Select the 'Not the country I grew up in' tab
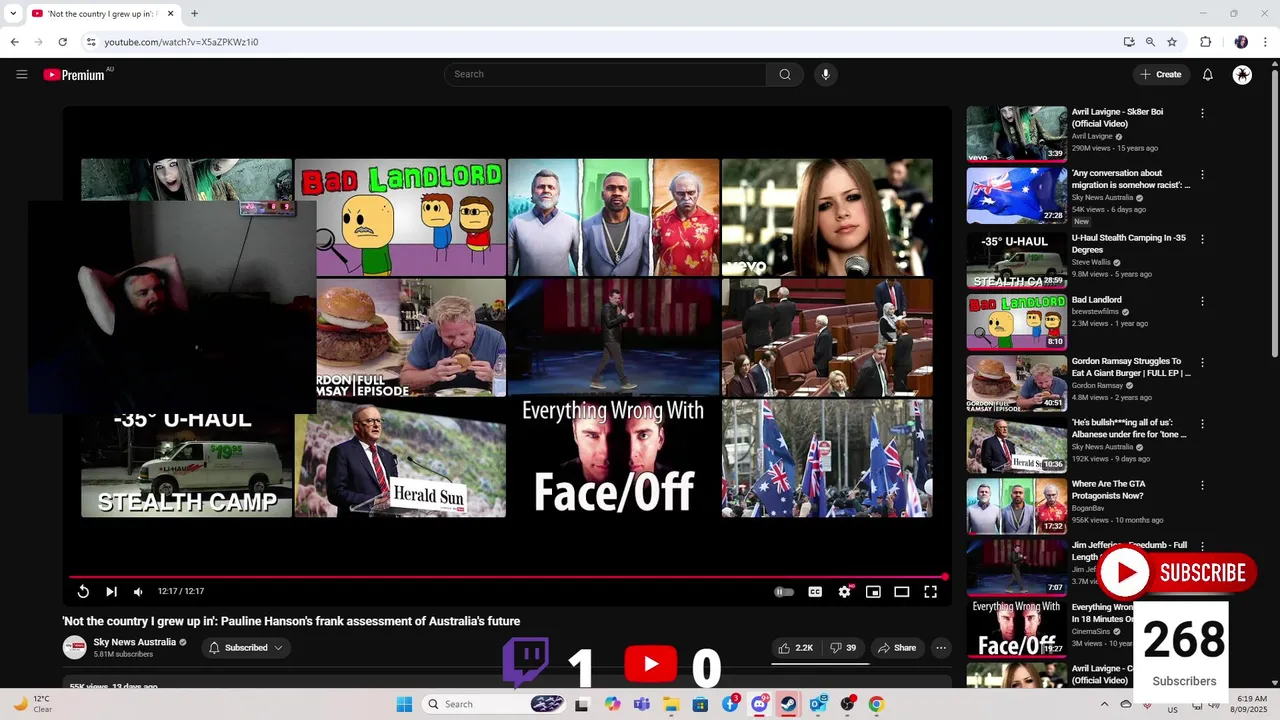 (x=103, y=14)
